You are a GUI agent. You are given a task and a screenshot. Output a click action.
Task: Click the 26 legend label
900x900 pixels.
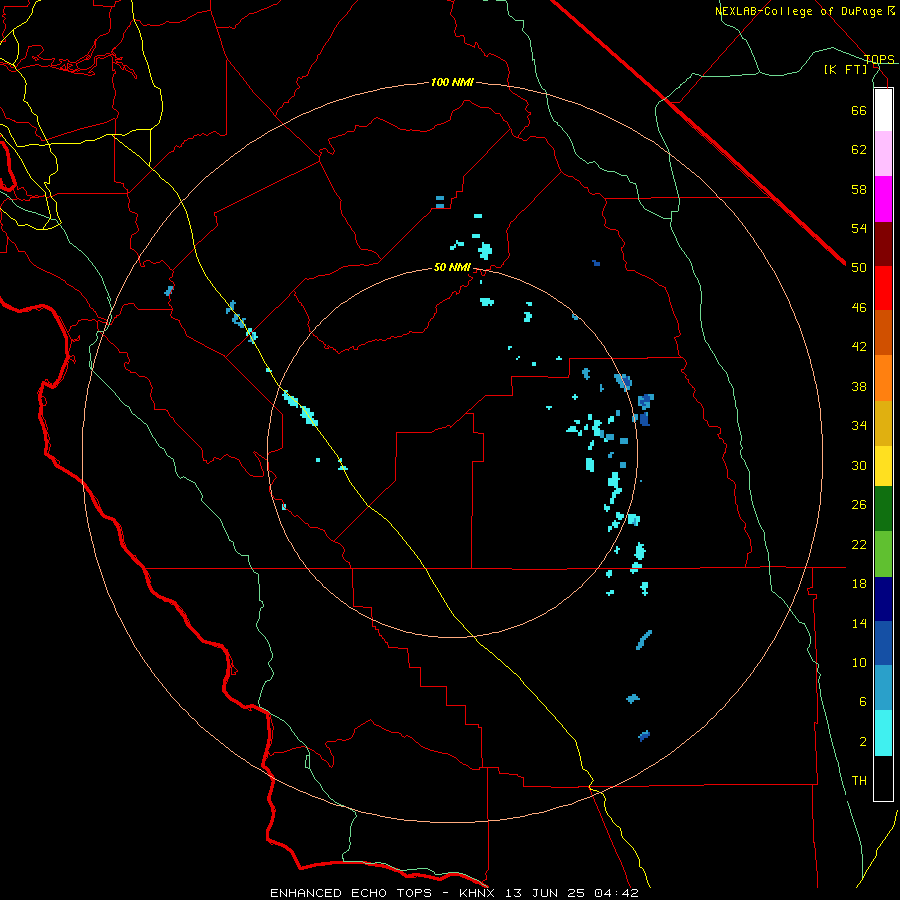[x=859, y=505]
